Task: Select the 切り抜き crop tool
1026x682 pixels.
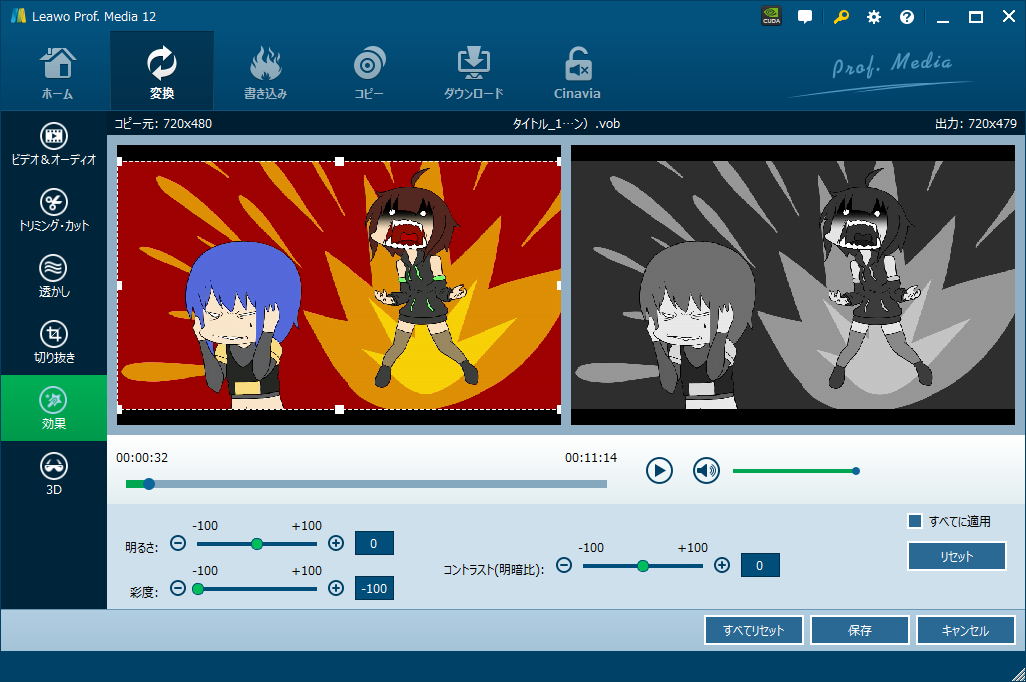Action: pyautogui.click(x=54, y=343)
